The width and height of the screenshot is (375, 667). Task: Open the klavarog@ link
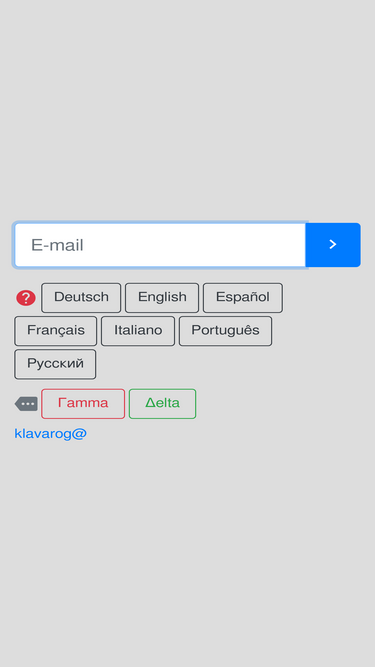51,433
